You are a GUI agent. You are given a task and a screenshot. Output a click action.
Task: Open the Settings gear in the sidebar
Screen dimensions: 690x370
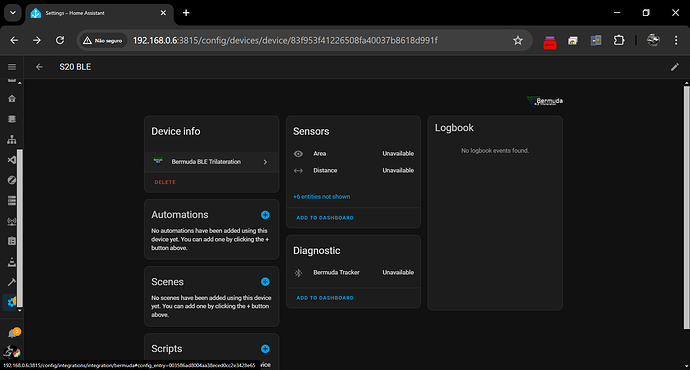[x=11, y=302]
